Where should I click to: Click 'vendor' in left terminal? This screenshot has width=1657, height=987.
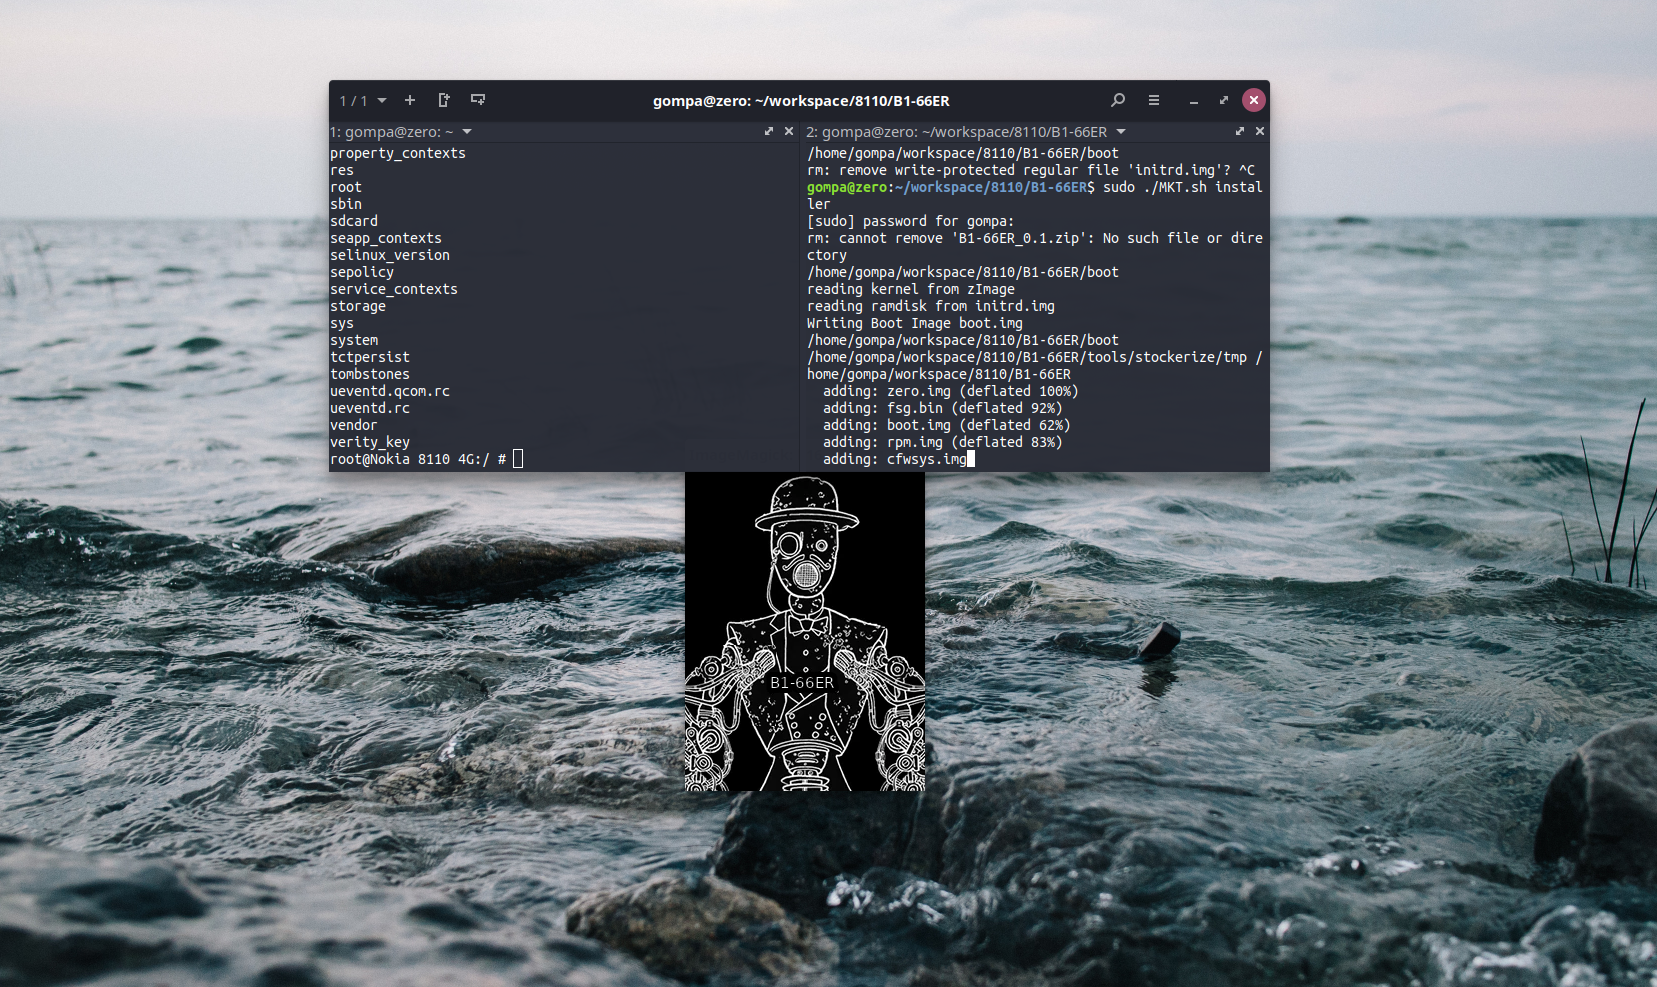click(354, 425)
